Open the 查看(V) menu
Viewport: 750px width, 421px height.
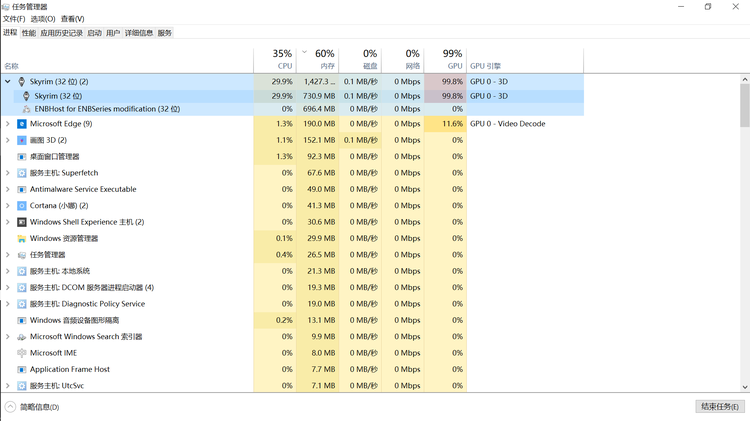[73, 19]
